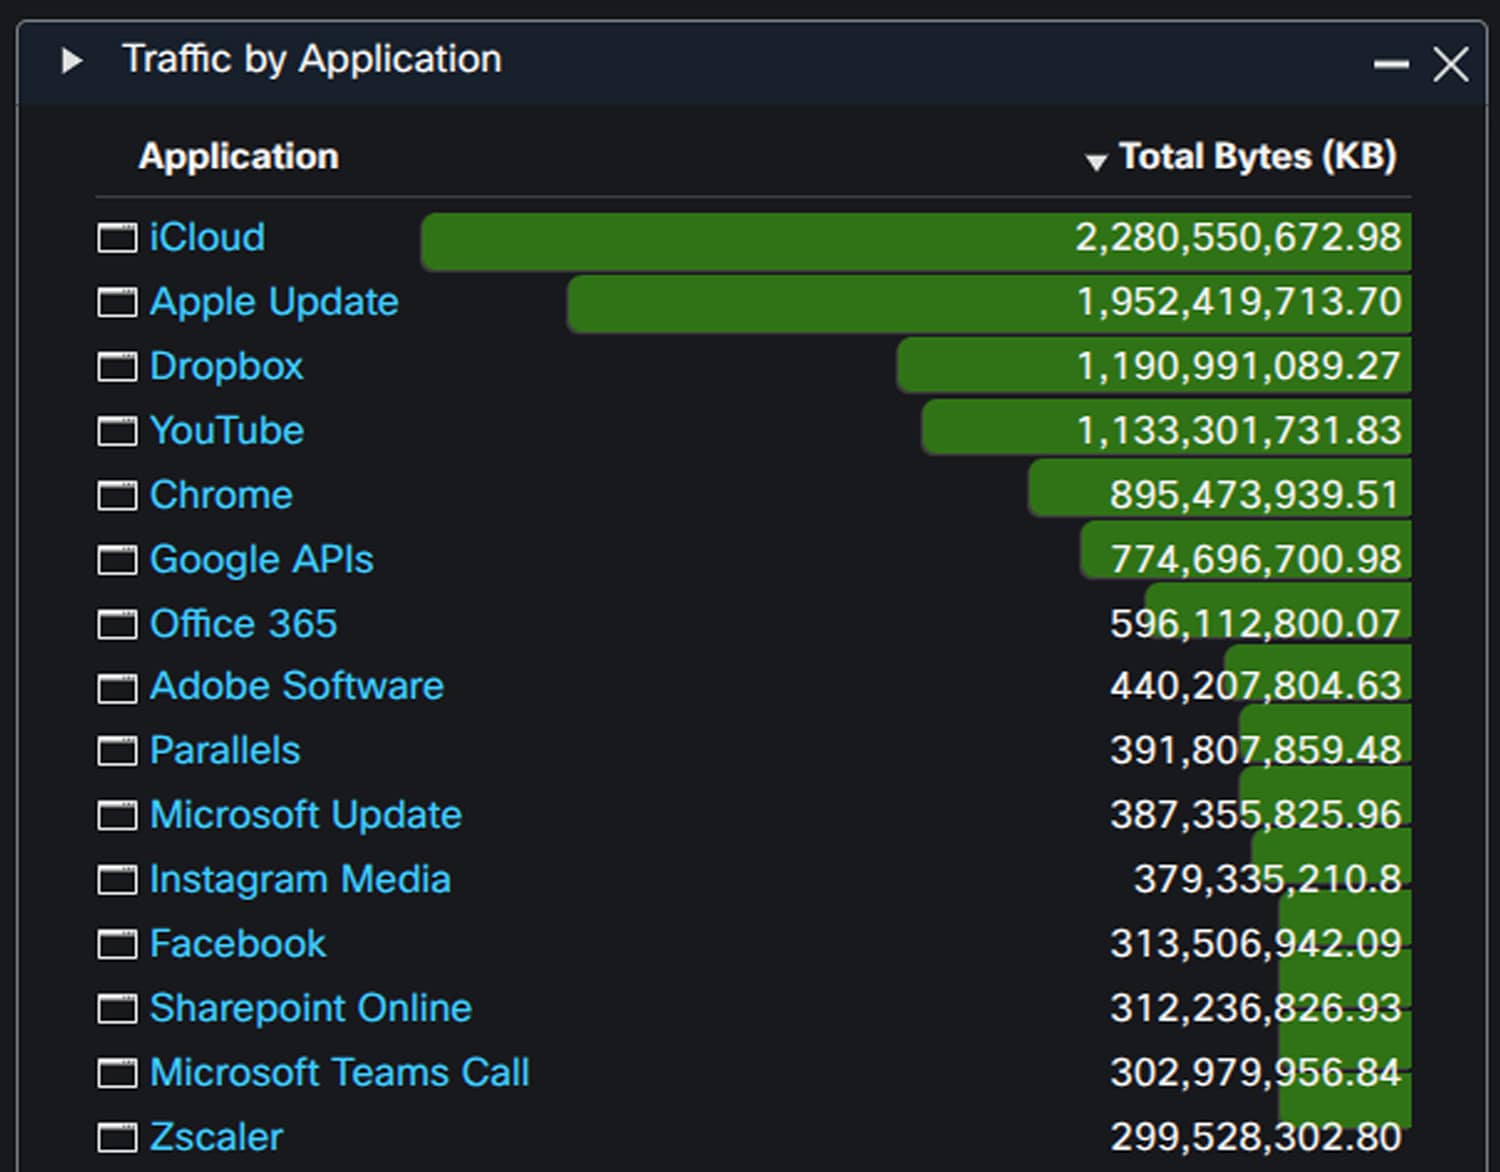
Task: Click the window icon beside Dropbox
Action: coord(117,367)
